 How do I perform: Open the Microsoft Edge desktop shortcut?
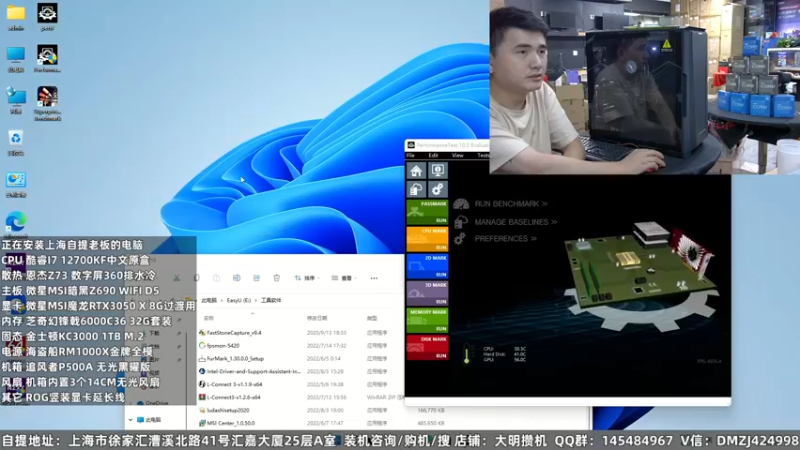[x=16, y=222]
